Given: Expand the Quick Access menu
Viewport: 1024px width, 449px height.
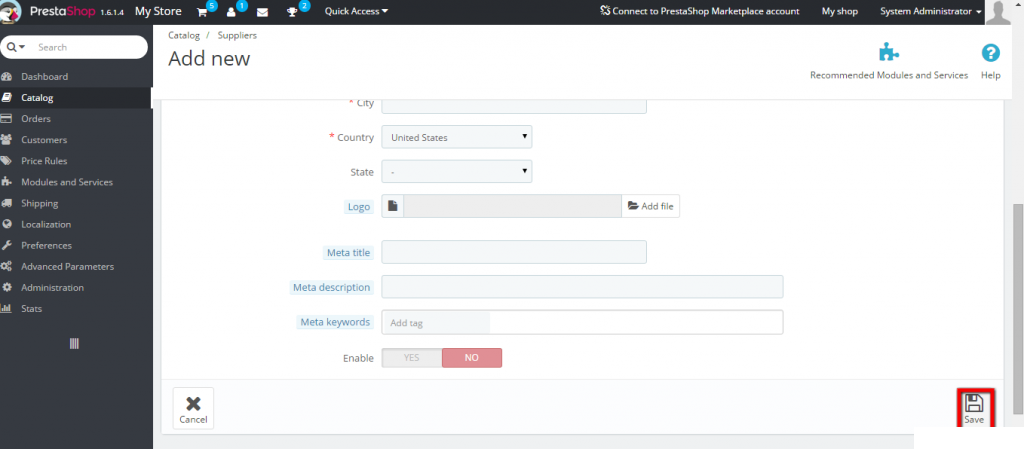Looking at the screenshot, I should (356, 11).
